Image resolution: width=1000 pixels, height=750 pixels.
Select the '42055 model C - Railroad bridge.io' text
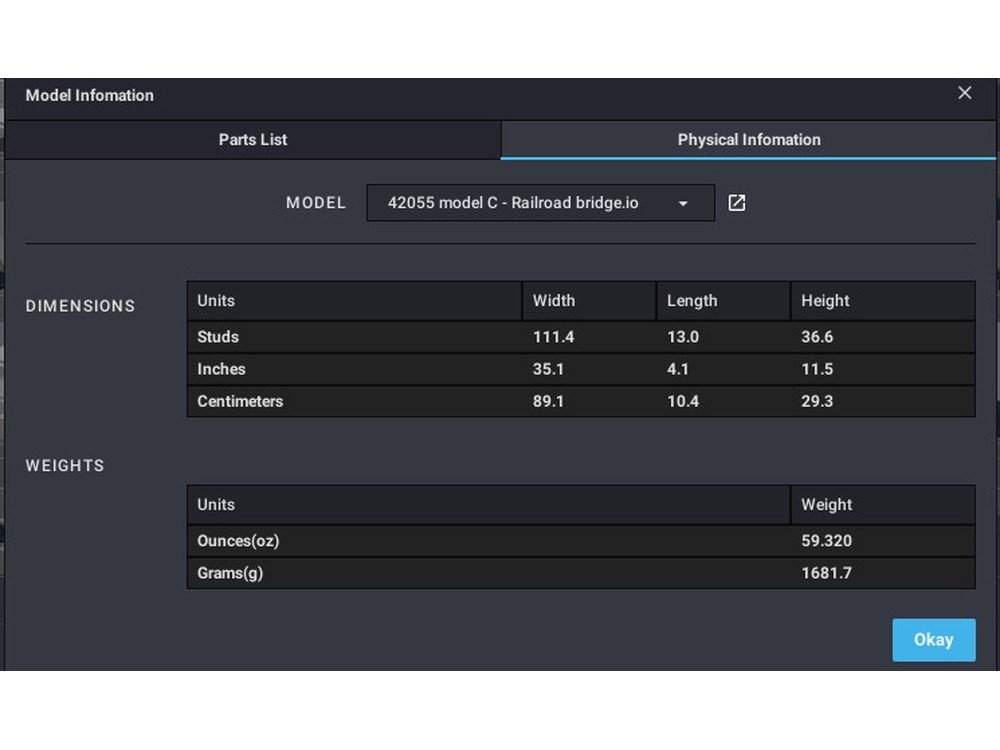point(512,203)
